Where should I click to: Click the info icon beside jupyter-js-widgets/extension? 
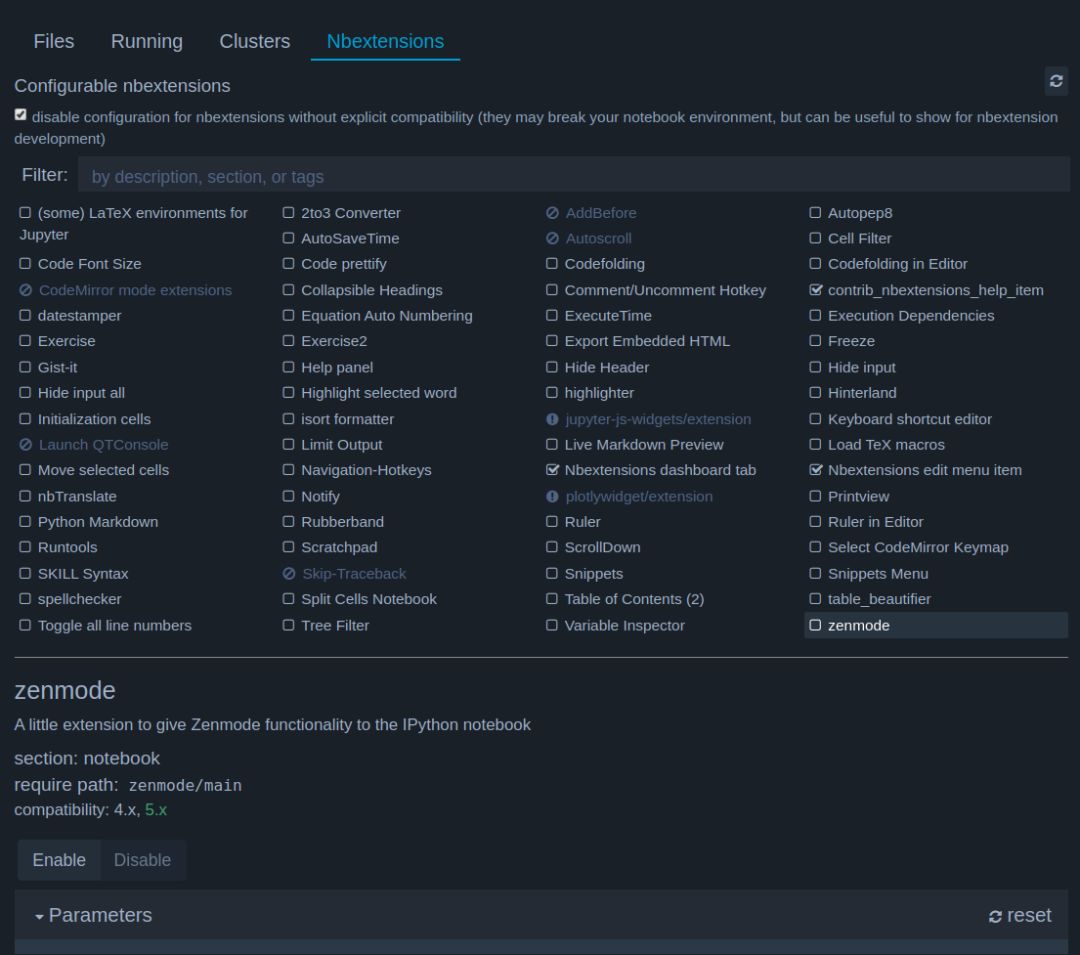pos(552,418)
